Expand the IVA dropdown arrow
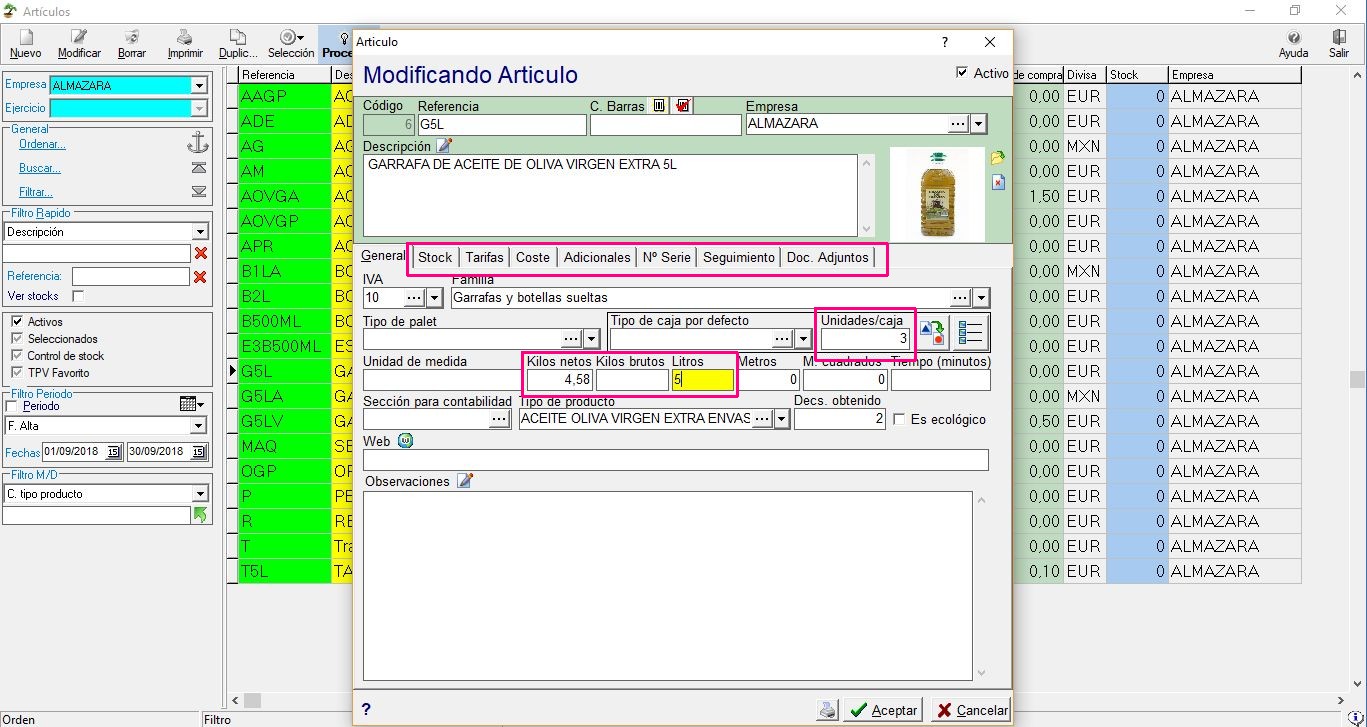The height and width of the screenshot is (727, 1367). coord(434,298)
